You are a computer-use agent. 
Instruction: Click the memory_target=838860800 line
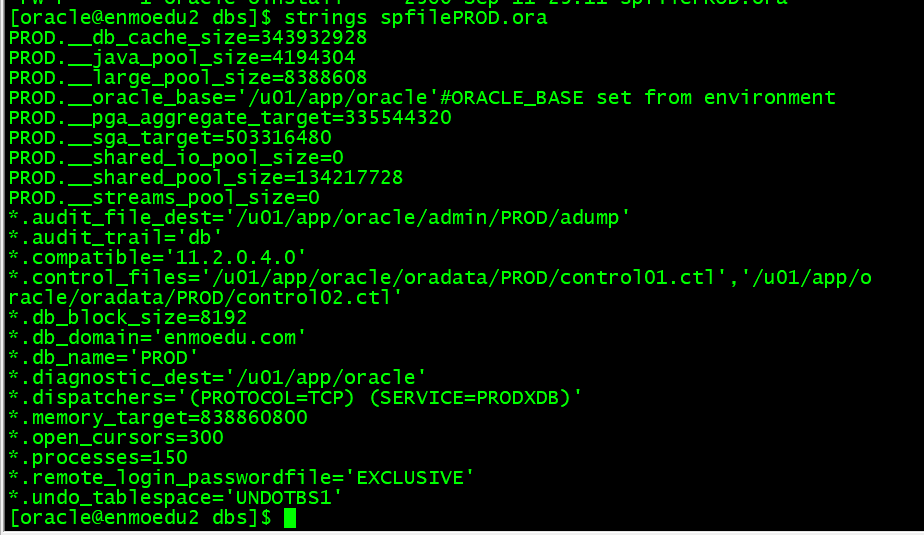(158, 418)
